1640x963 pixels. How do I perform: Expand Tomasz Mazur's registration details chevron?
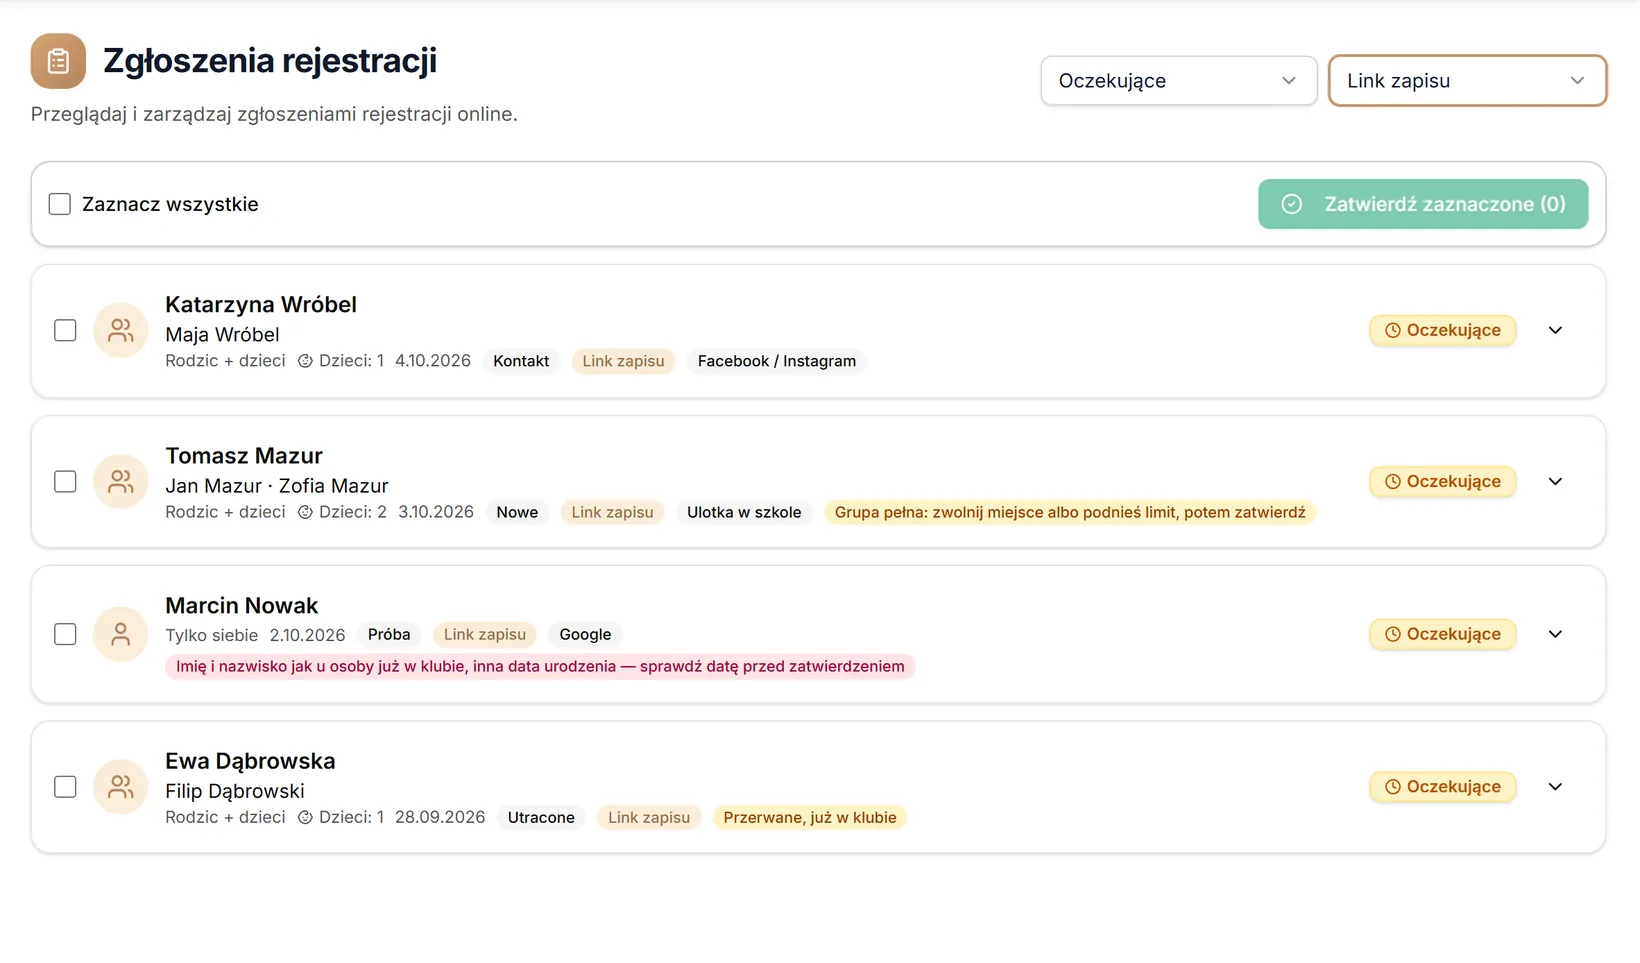(1555, 481)
